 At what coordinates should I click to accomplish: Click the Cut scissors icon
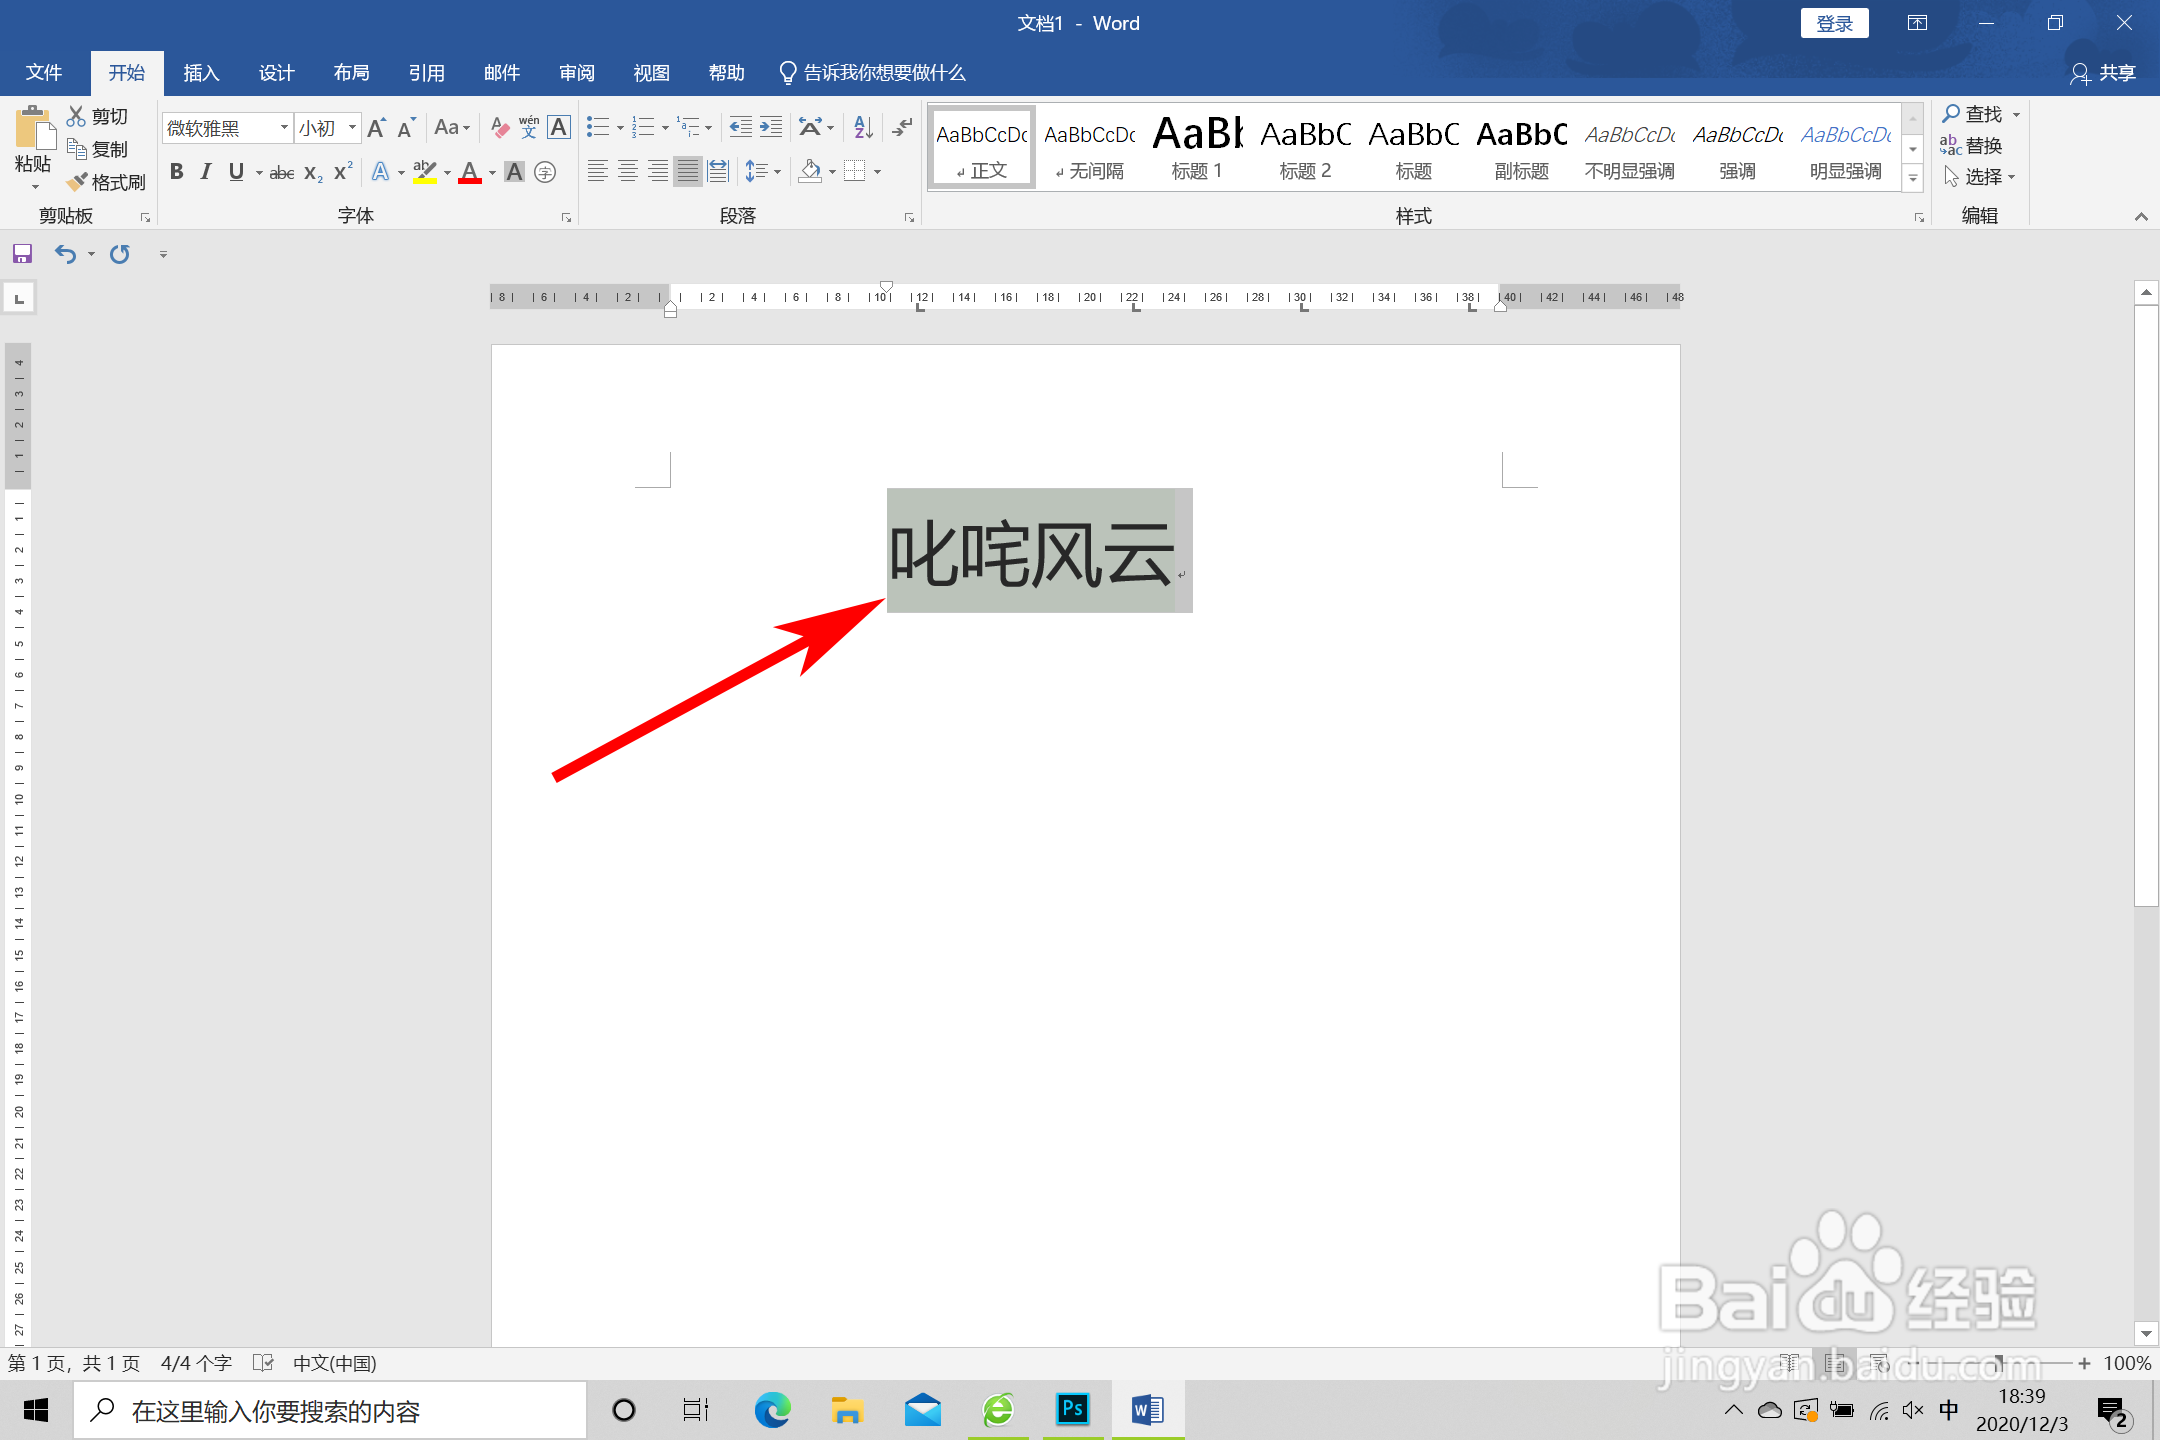click(76, 116)
